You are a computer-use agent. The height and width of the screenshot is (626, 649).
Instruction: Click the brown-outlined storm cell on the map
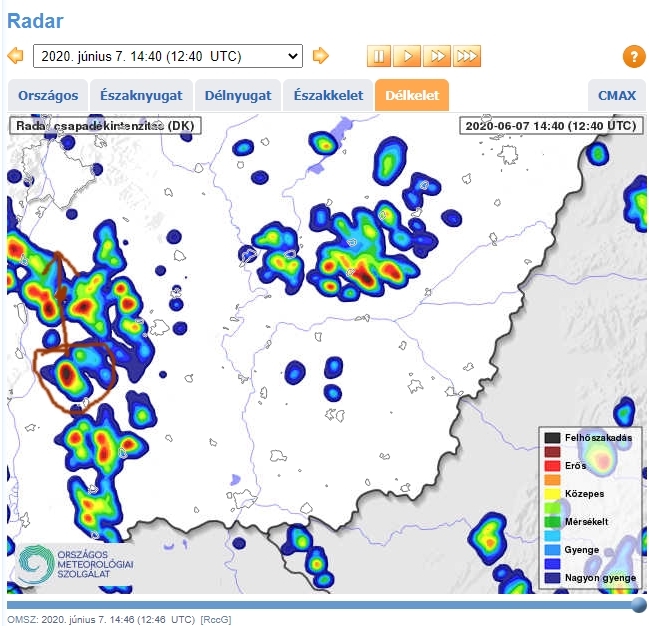click(x=67, y=375)
